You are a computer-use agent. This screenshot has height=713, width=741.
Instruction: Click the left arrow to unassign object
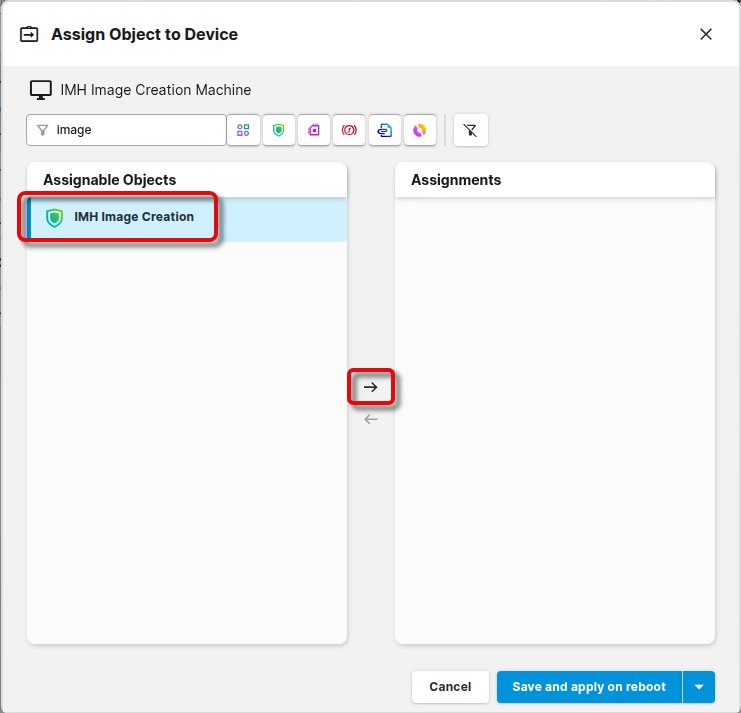pyautogui.click(x=371, y=419)
